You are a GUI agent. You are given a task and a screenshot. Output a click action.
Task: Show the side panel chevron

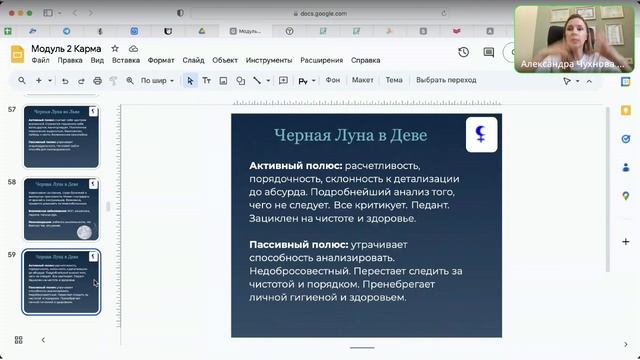point(626,344)
